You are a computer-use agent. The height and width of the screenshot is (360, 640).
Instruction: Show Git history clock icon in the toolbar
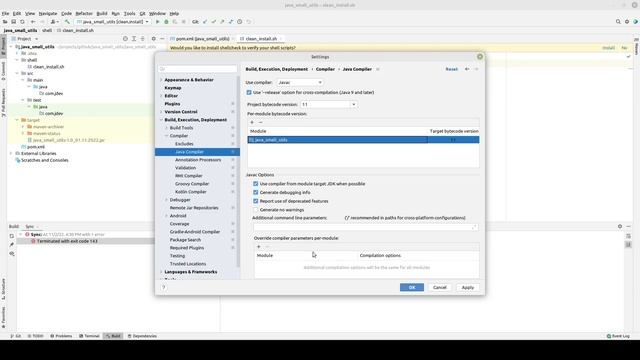[x=240, y=22]
